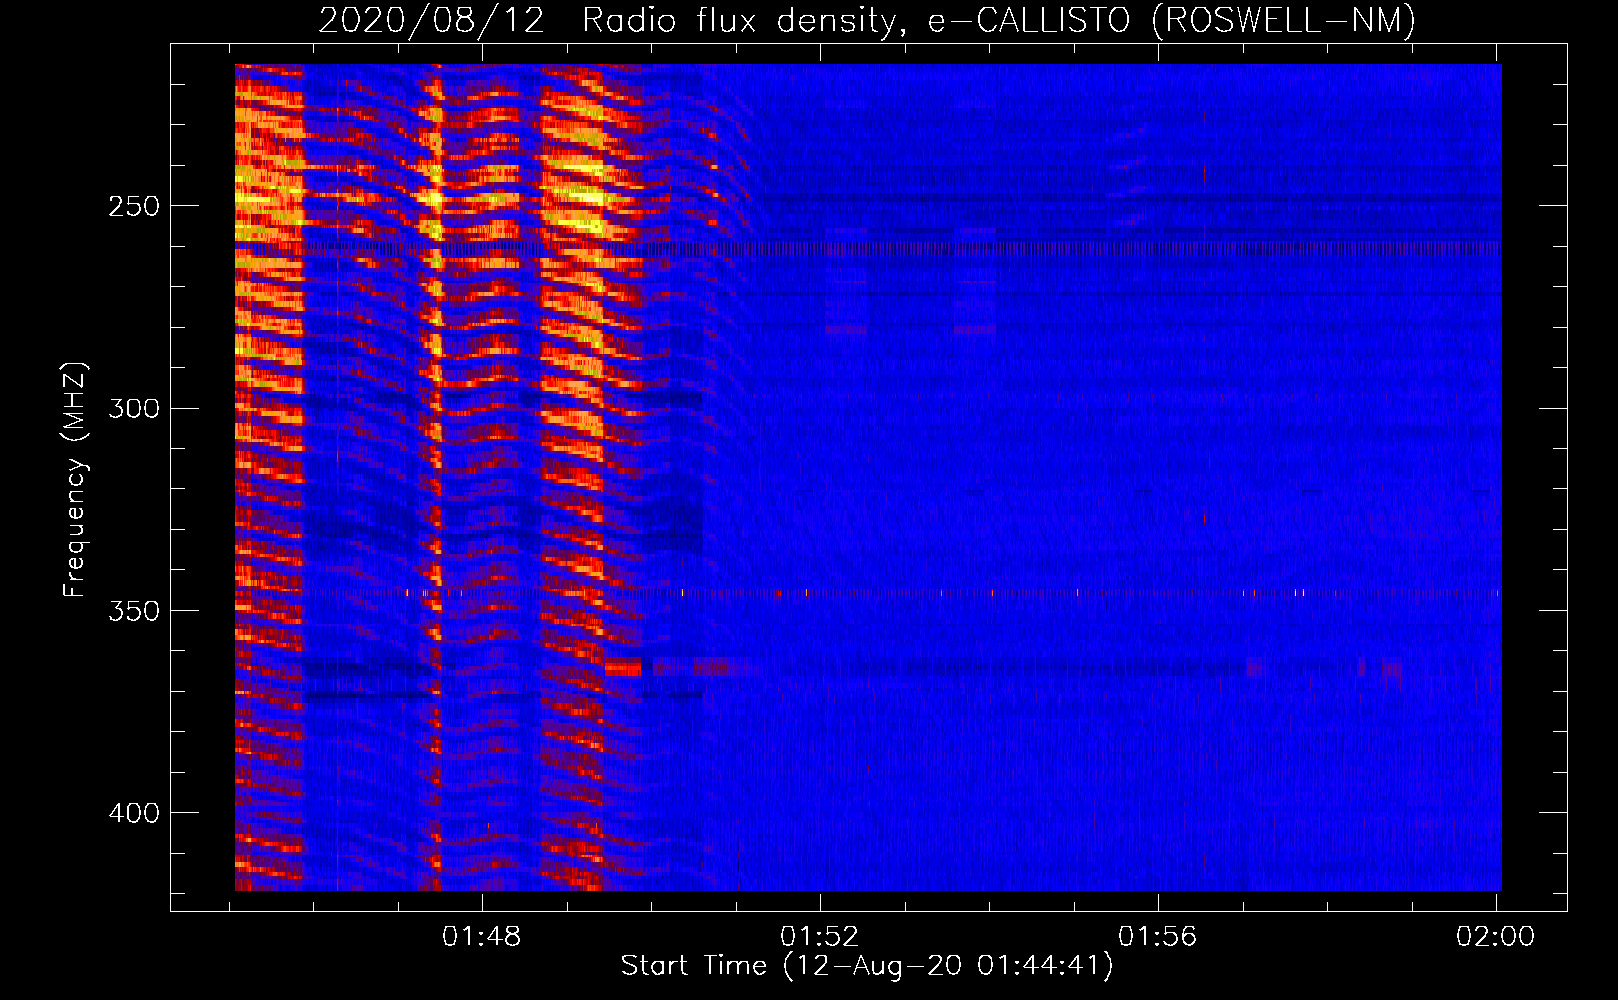Click the 350 frequency tick label
Viewport: 1618px width, 1000px height.
click(134, 611)
